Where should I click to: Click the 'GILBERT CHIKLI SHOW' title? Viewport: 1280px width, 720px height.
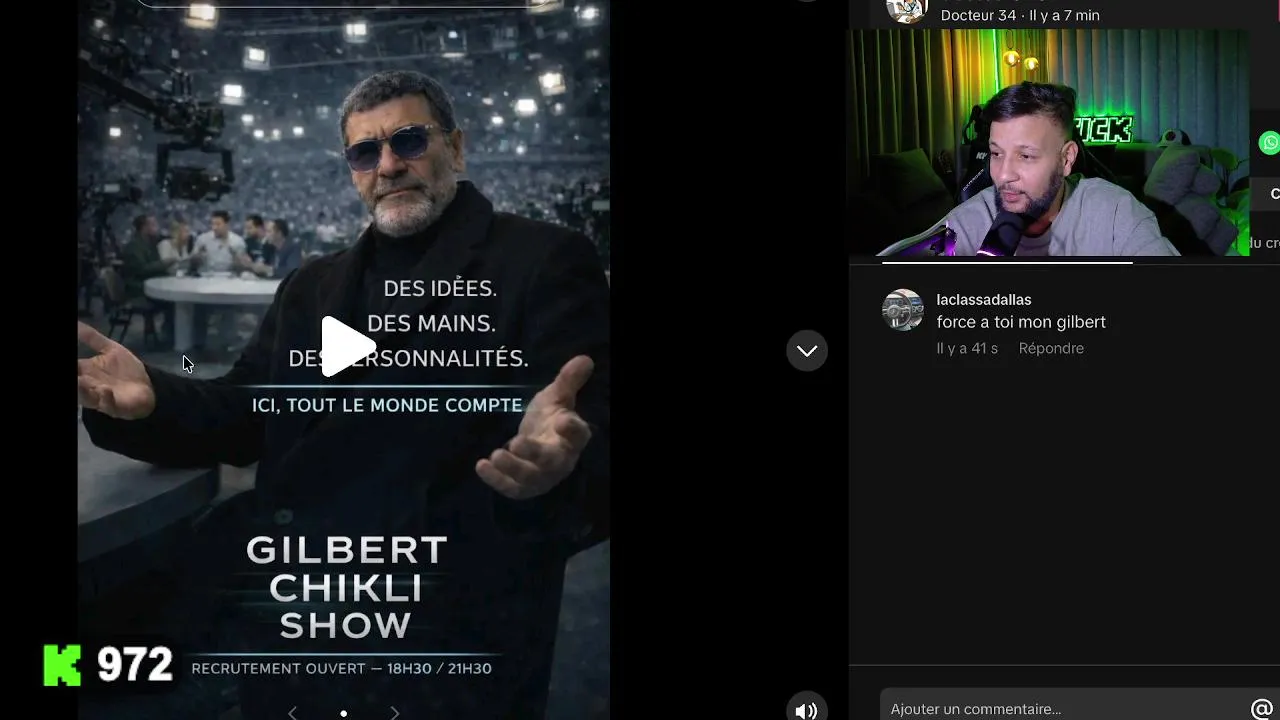point(346,587)
